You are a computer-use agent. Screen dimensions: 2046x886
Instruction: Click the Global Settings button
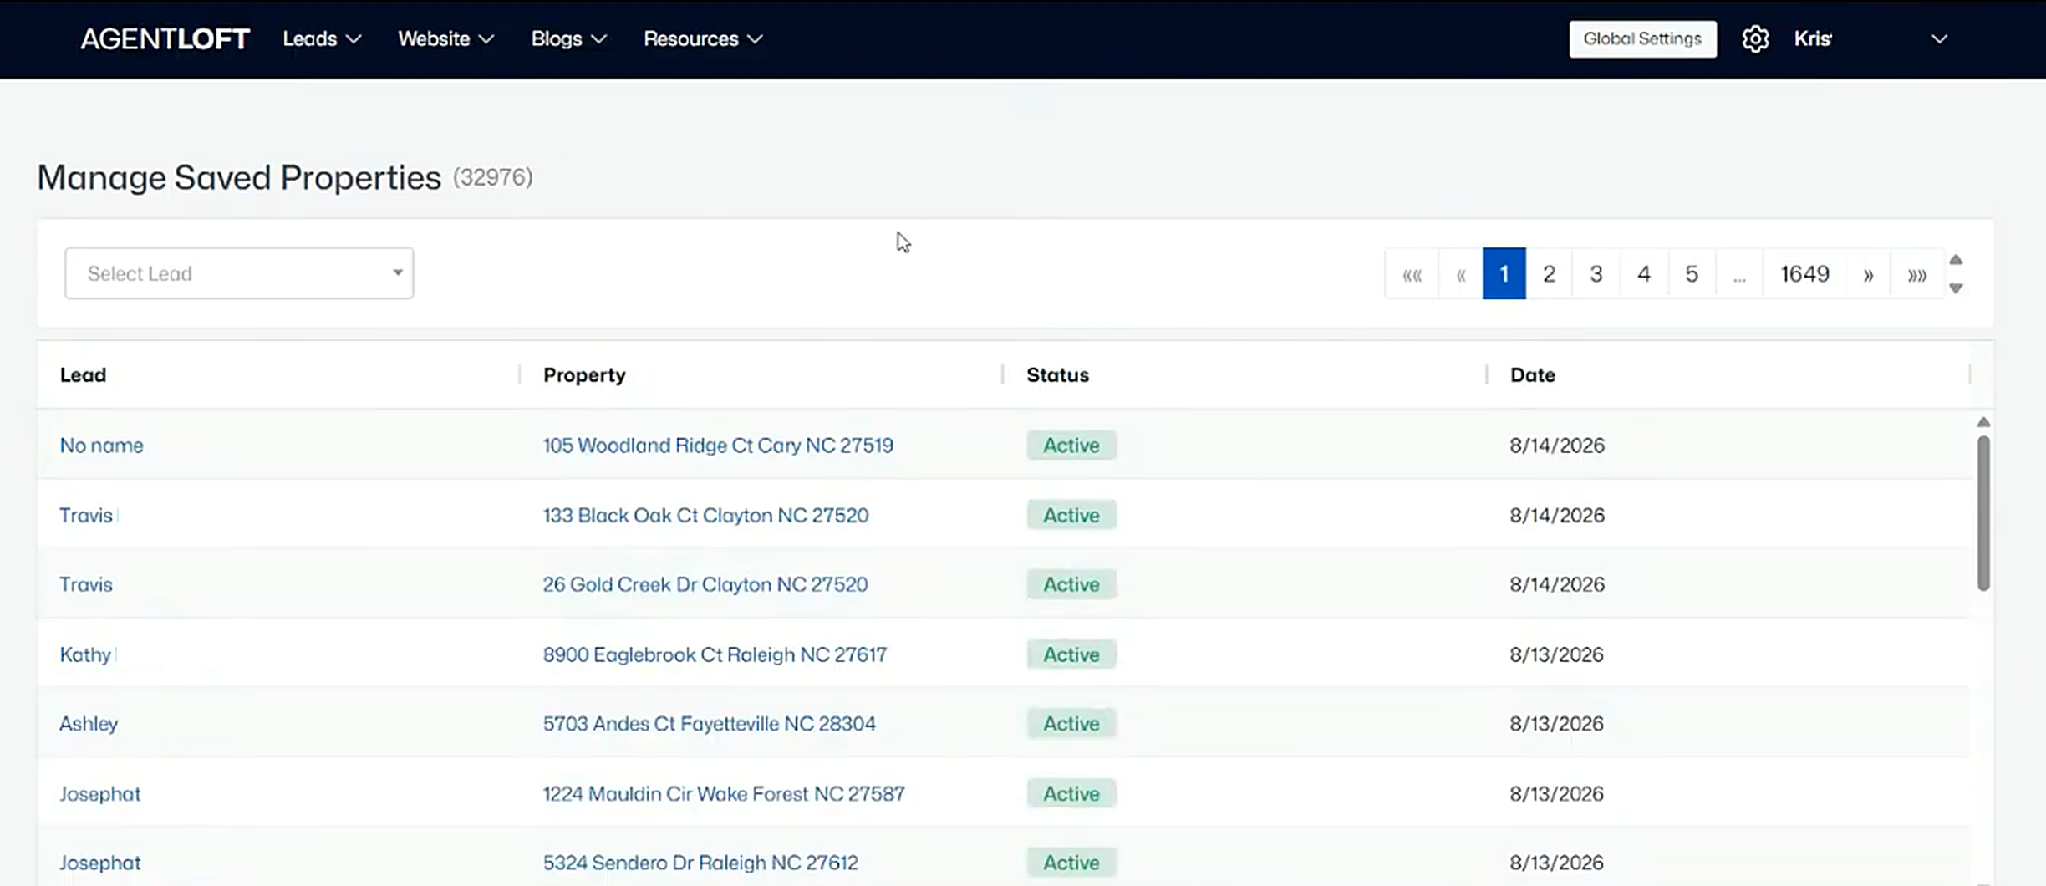[x=1643, y=39]
